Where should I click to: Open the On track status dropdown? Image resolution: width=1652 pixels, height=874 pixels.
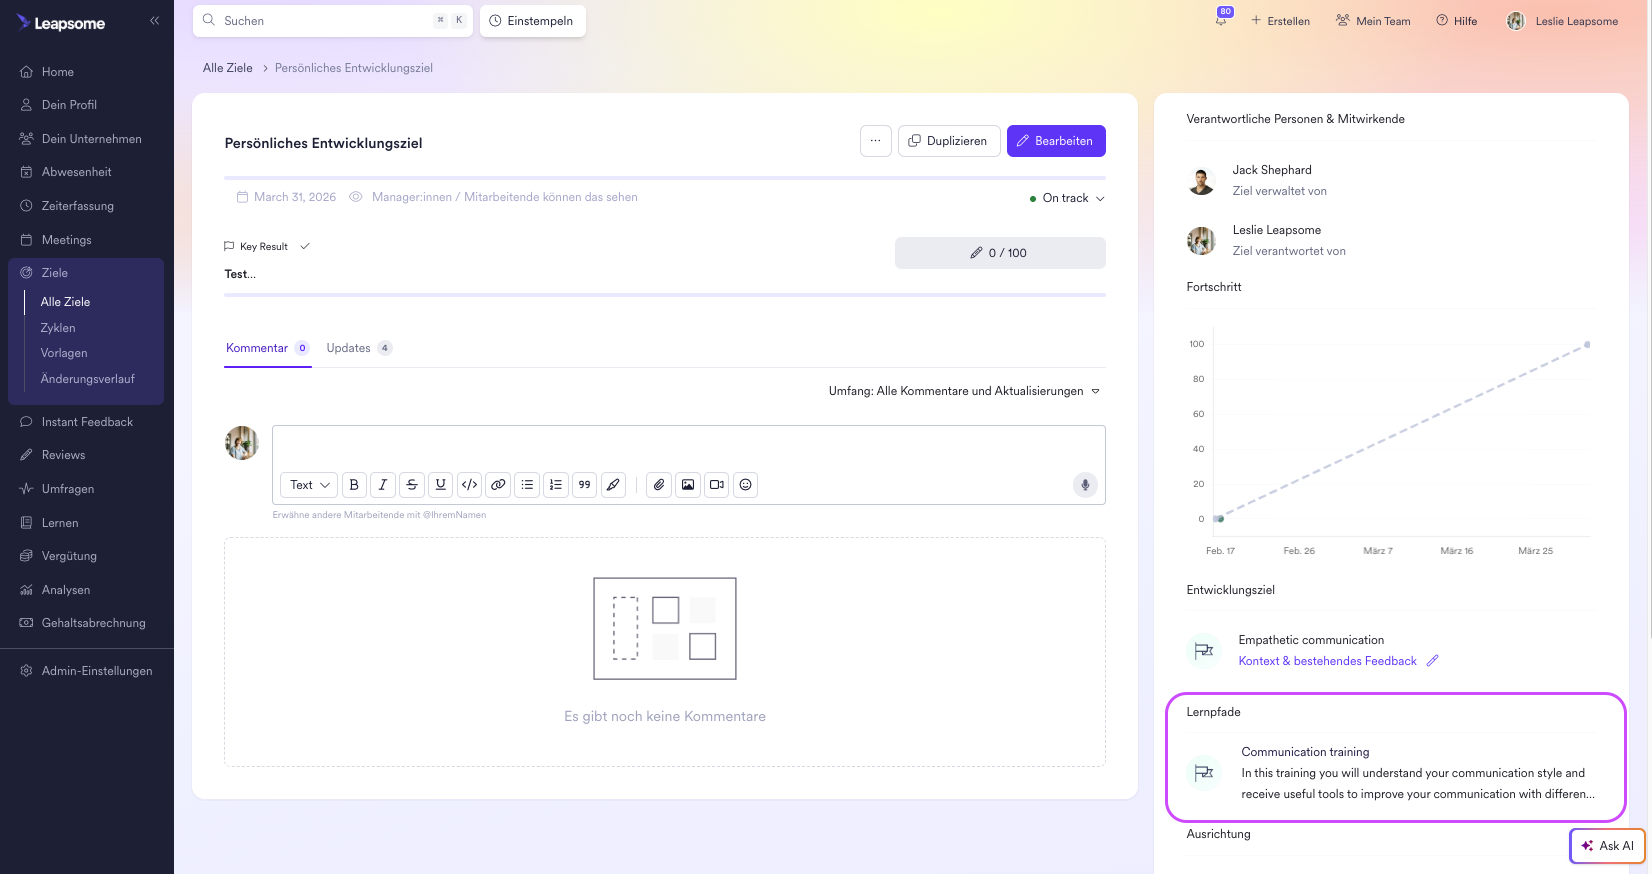1067,198
